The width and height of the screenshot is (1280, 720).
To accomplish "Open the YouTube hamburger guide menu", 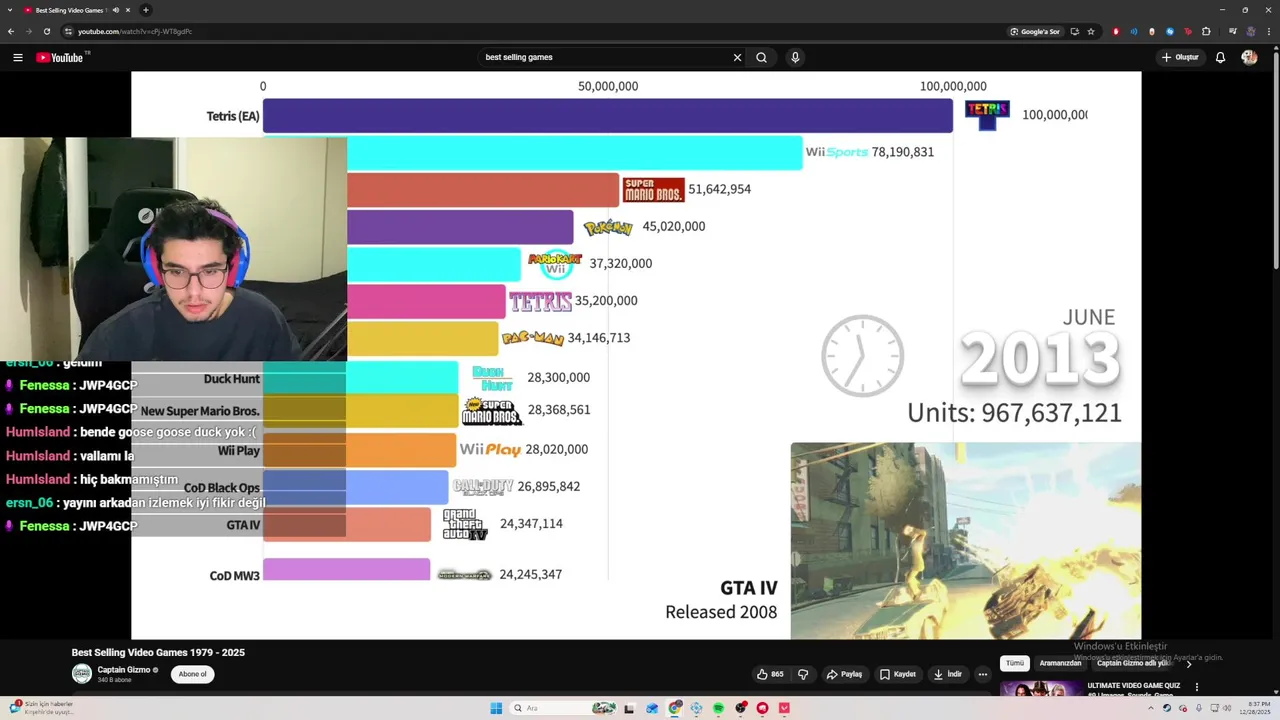I will coord(17,57).
